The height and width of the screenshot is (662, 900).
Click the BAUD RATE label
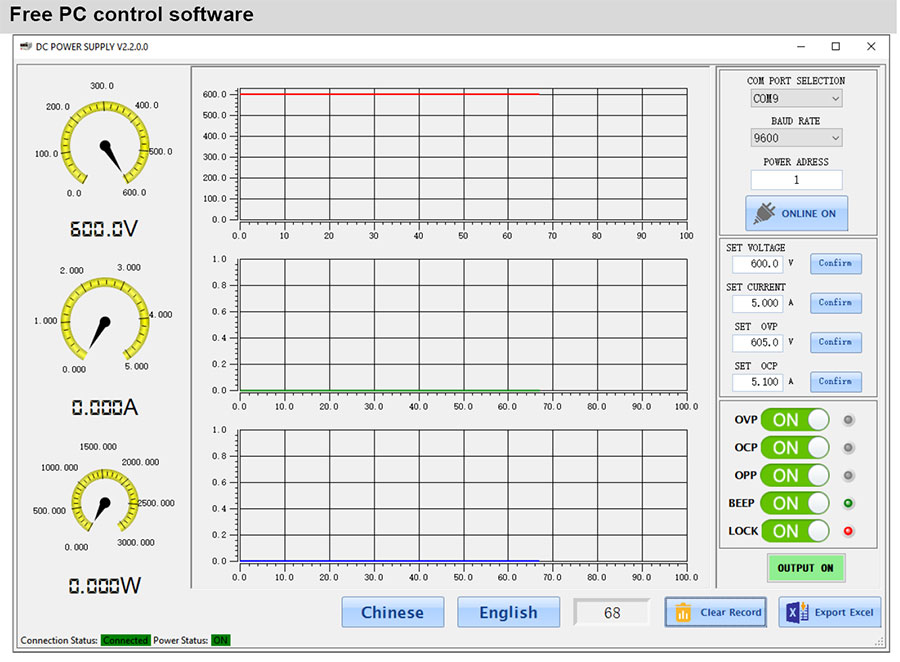point(796,121)
